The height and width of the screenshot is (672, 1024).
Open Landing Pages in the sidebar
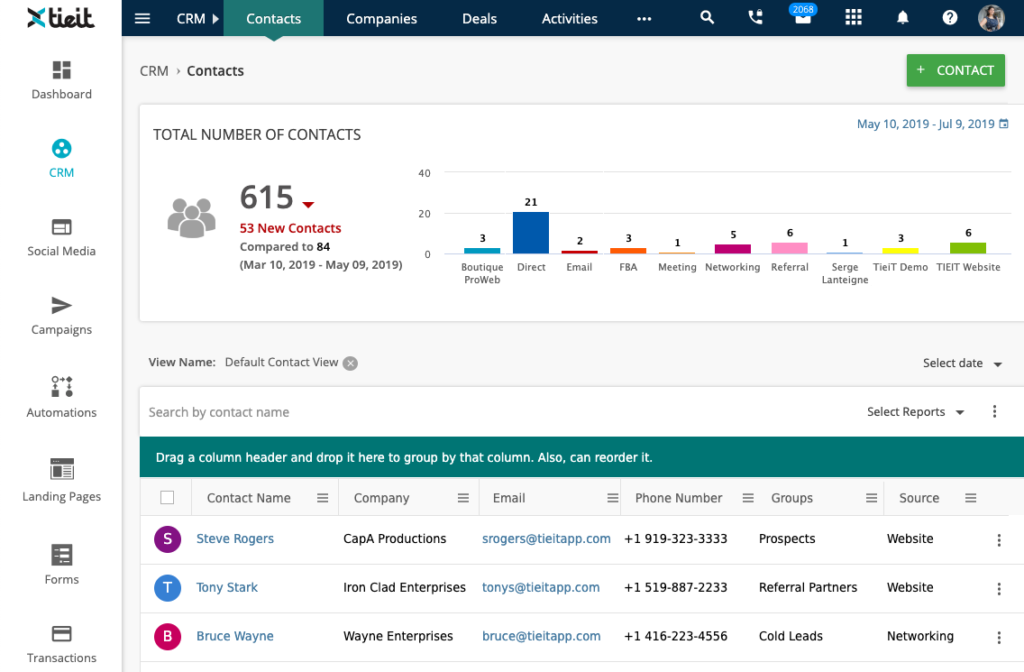(x=61, y=470)
